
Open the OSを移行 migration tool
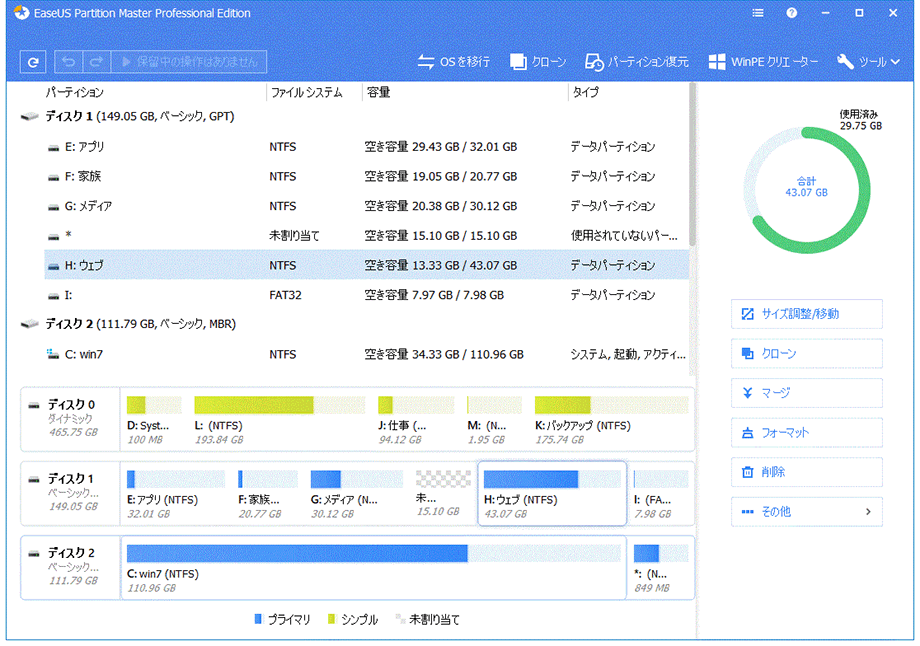point(453,62)
